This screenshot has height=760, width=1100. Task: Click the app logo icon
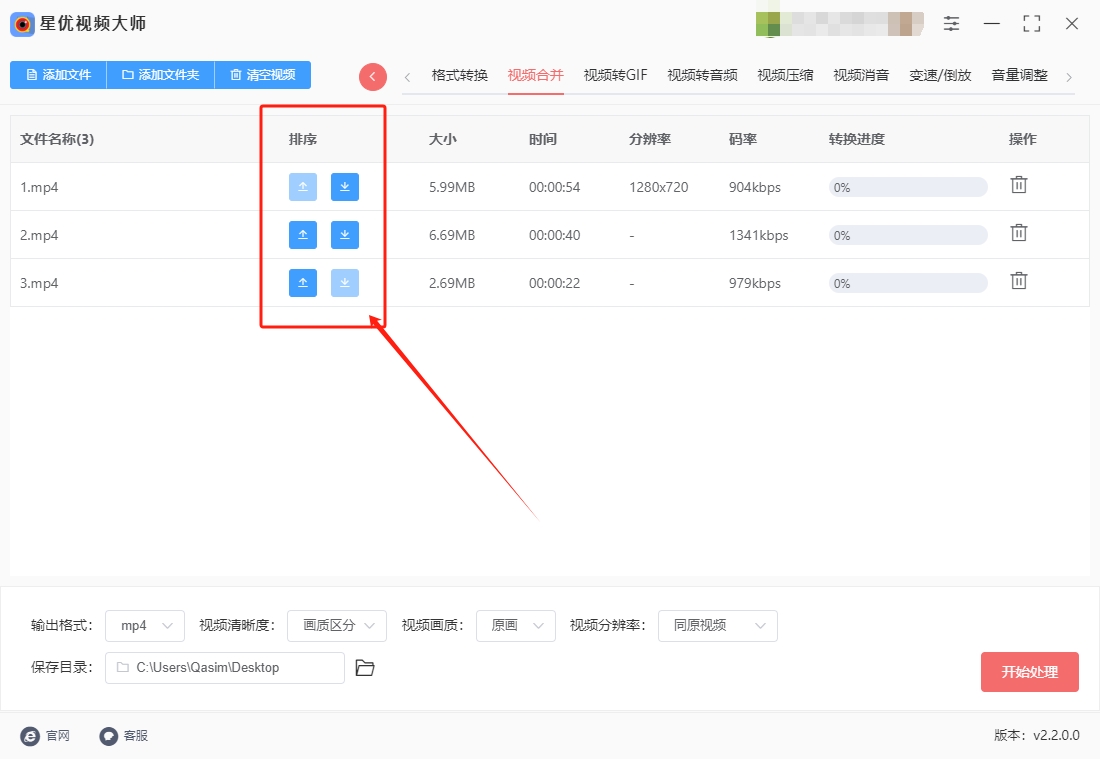point(22,25)
